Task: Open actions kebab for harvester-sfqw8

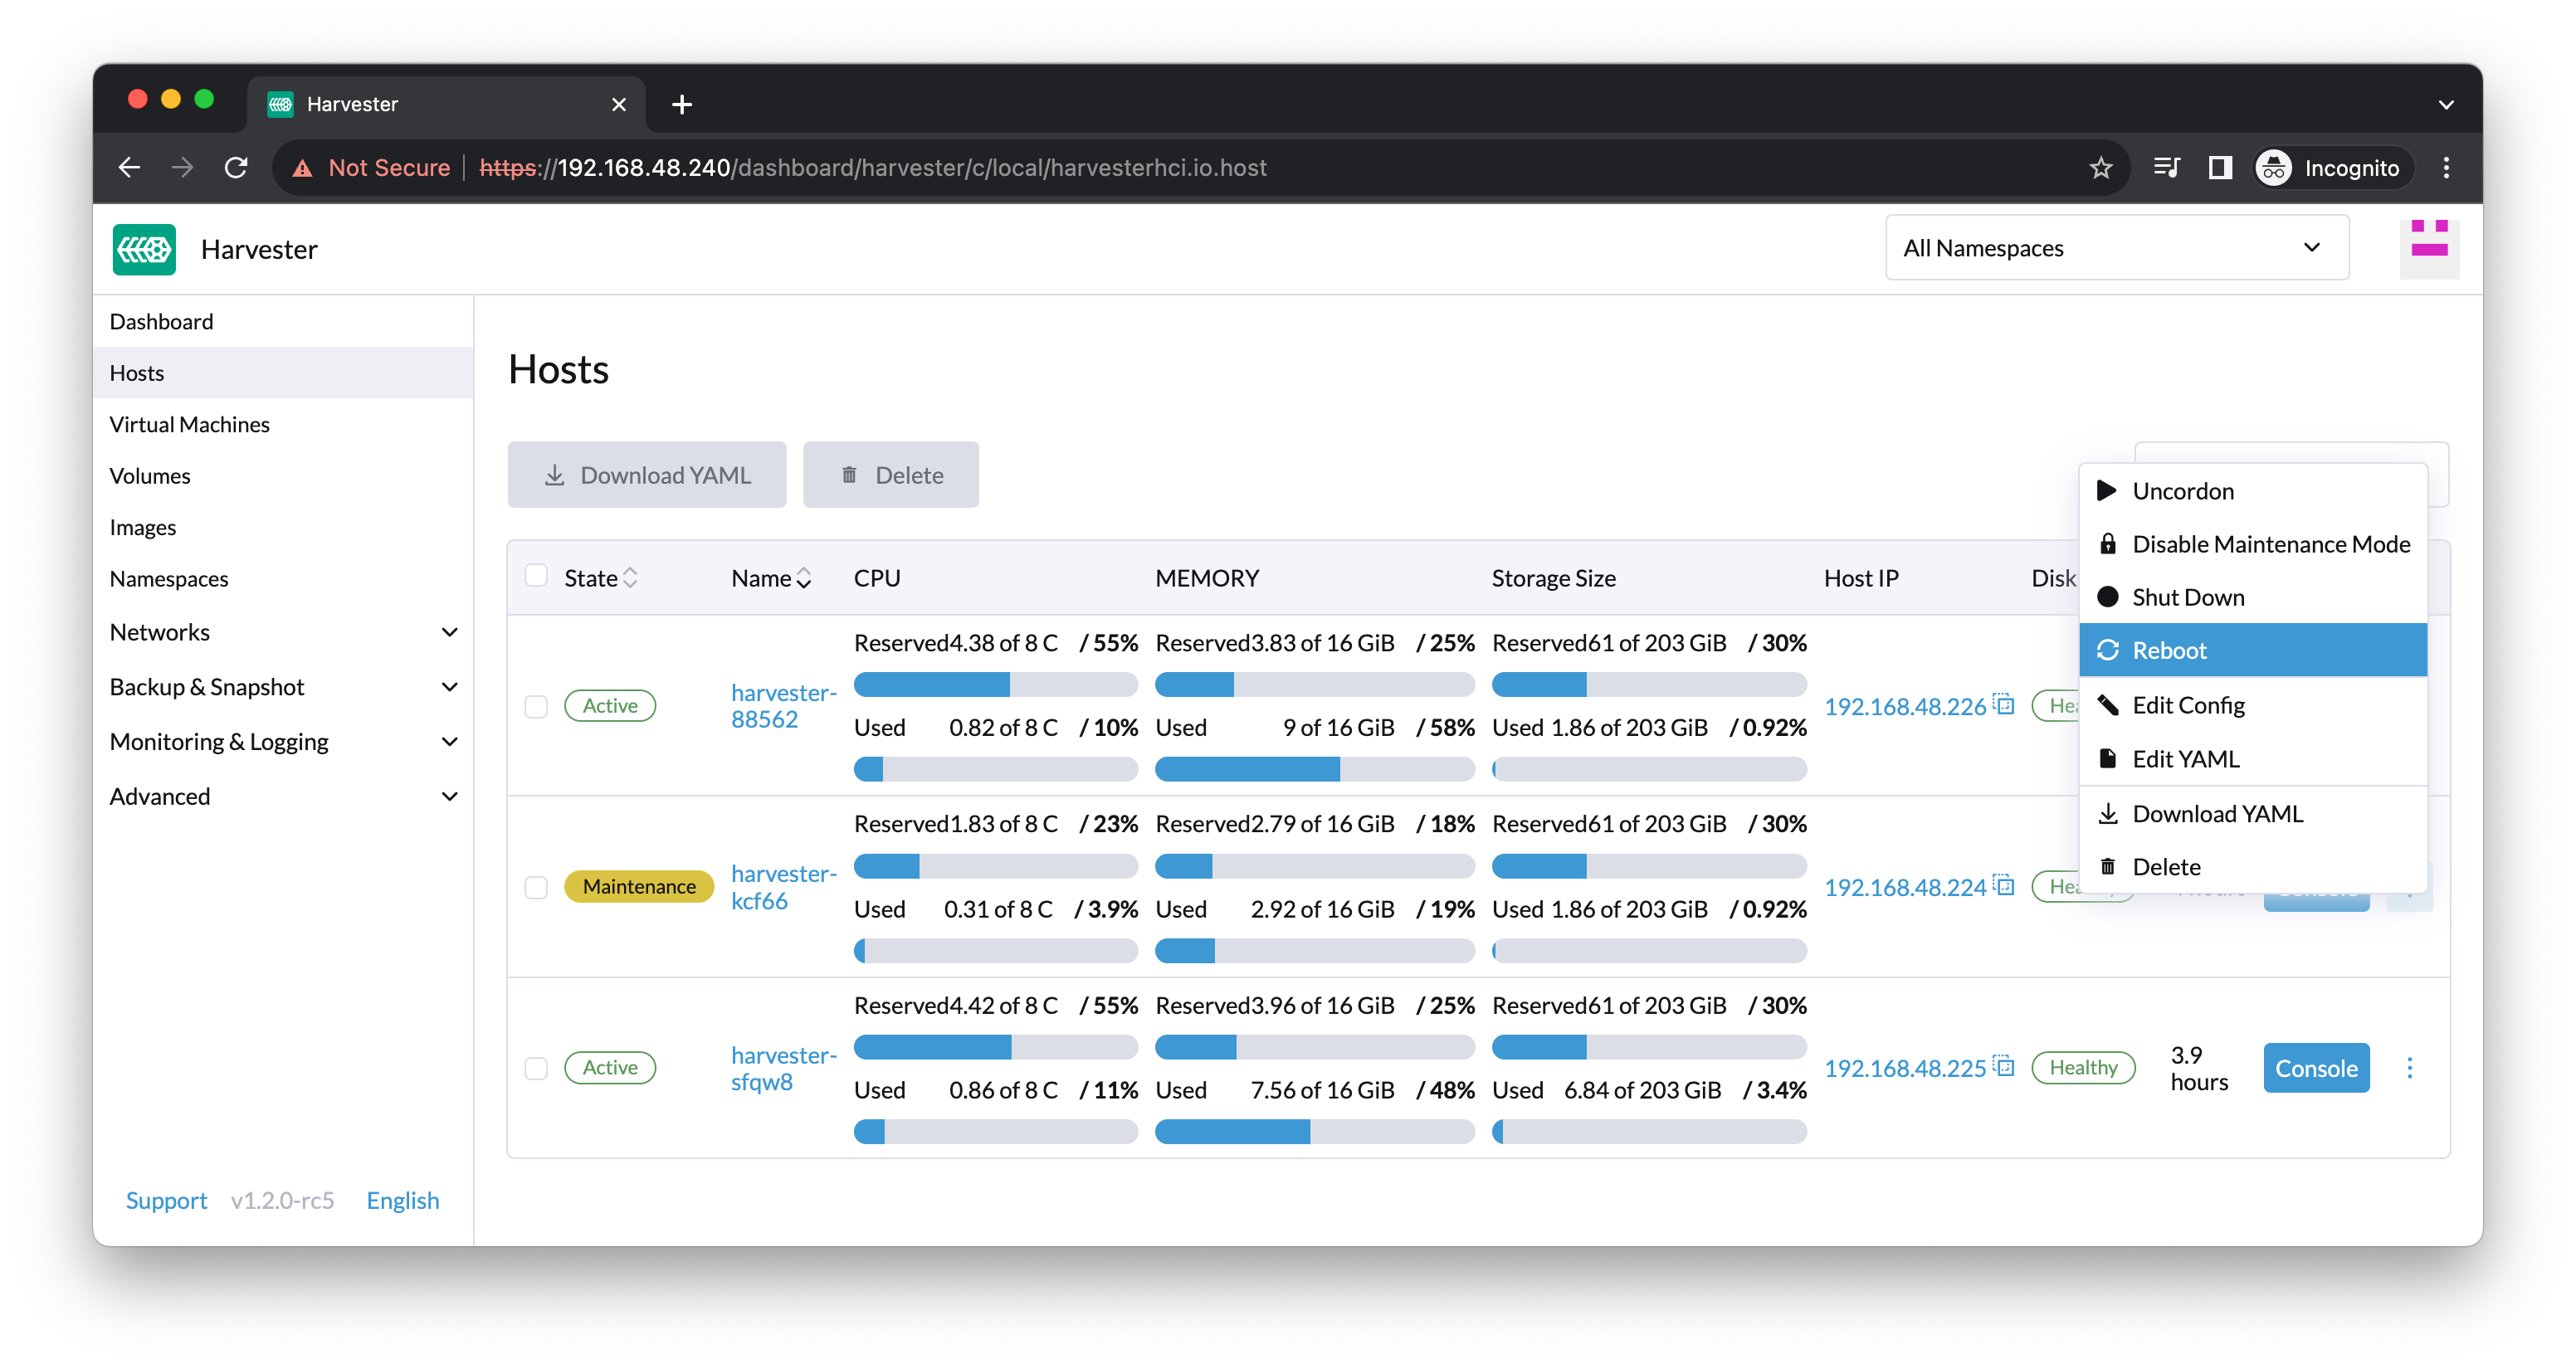Action: pyautogui.click(x=2409, y=1068)
